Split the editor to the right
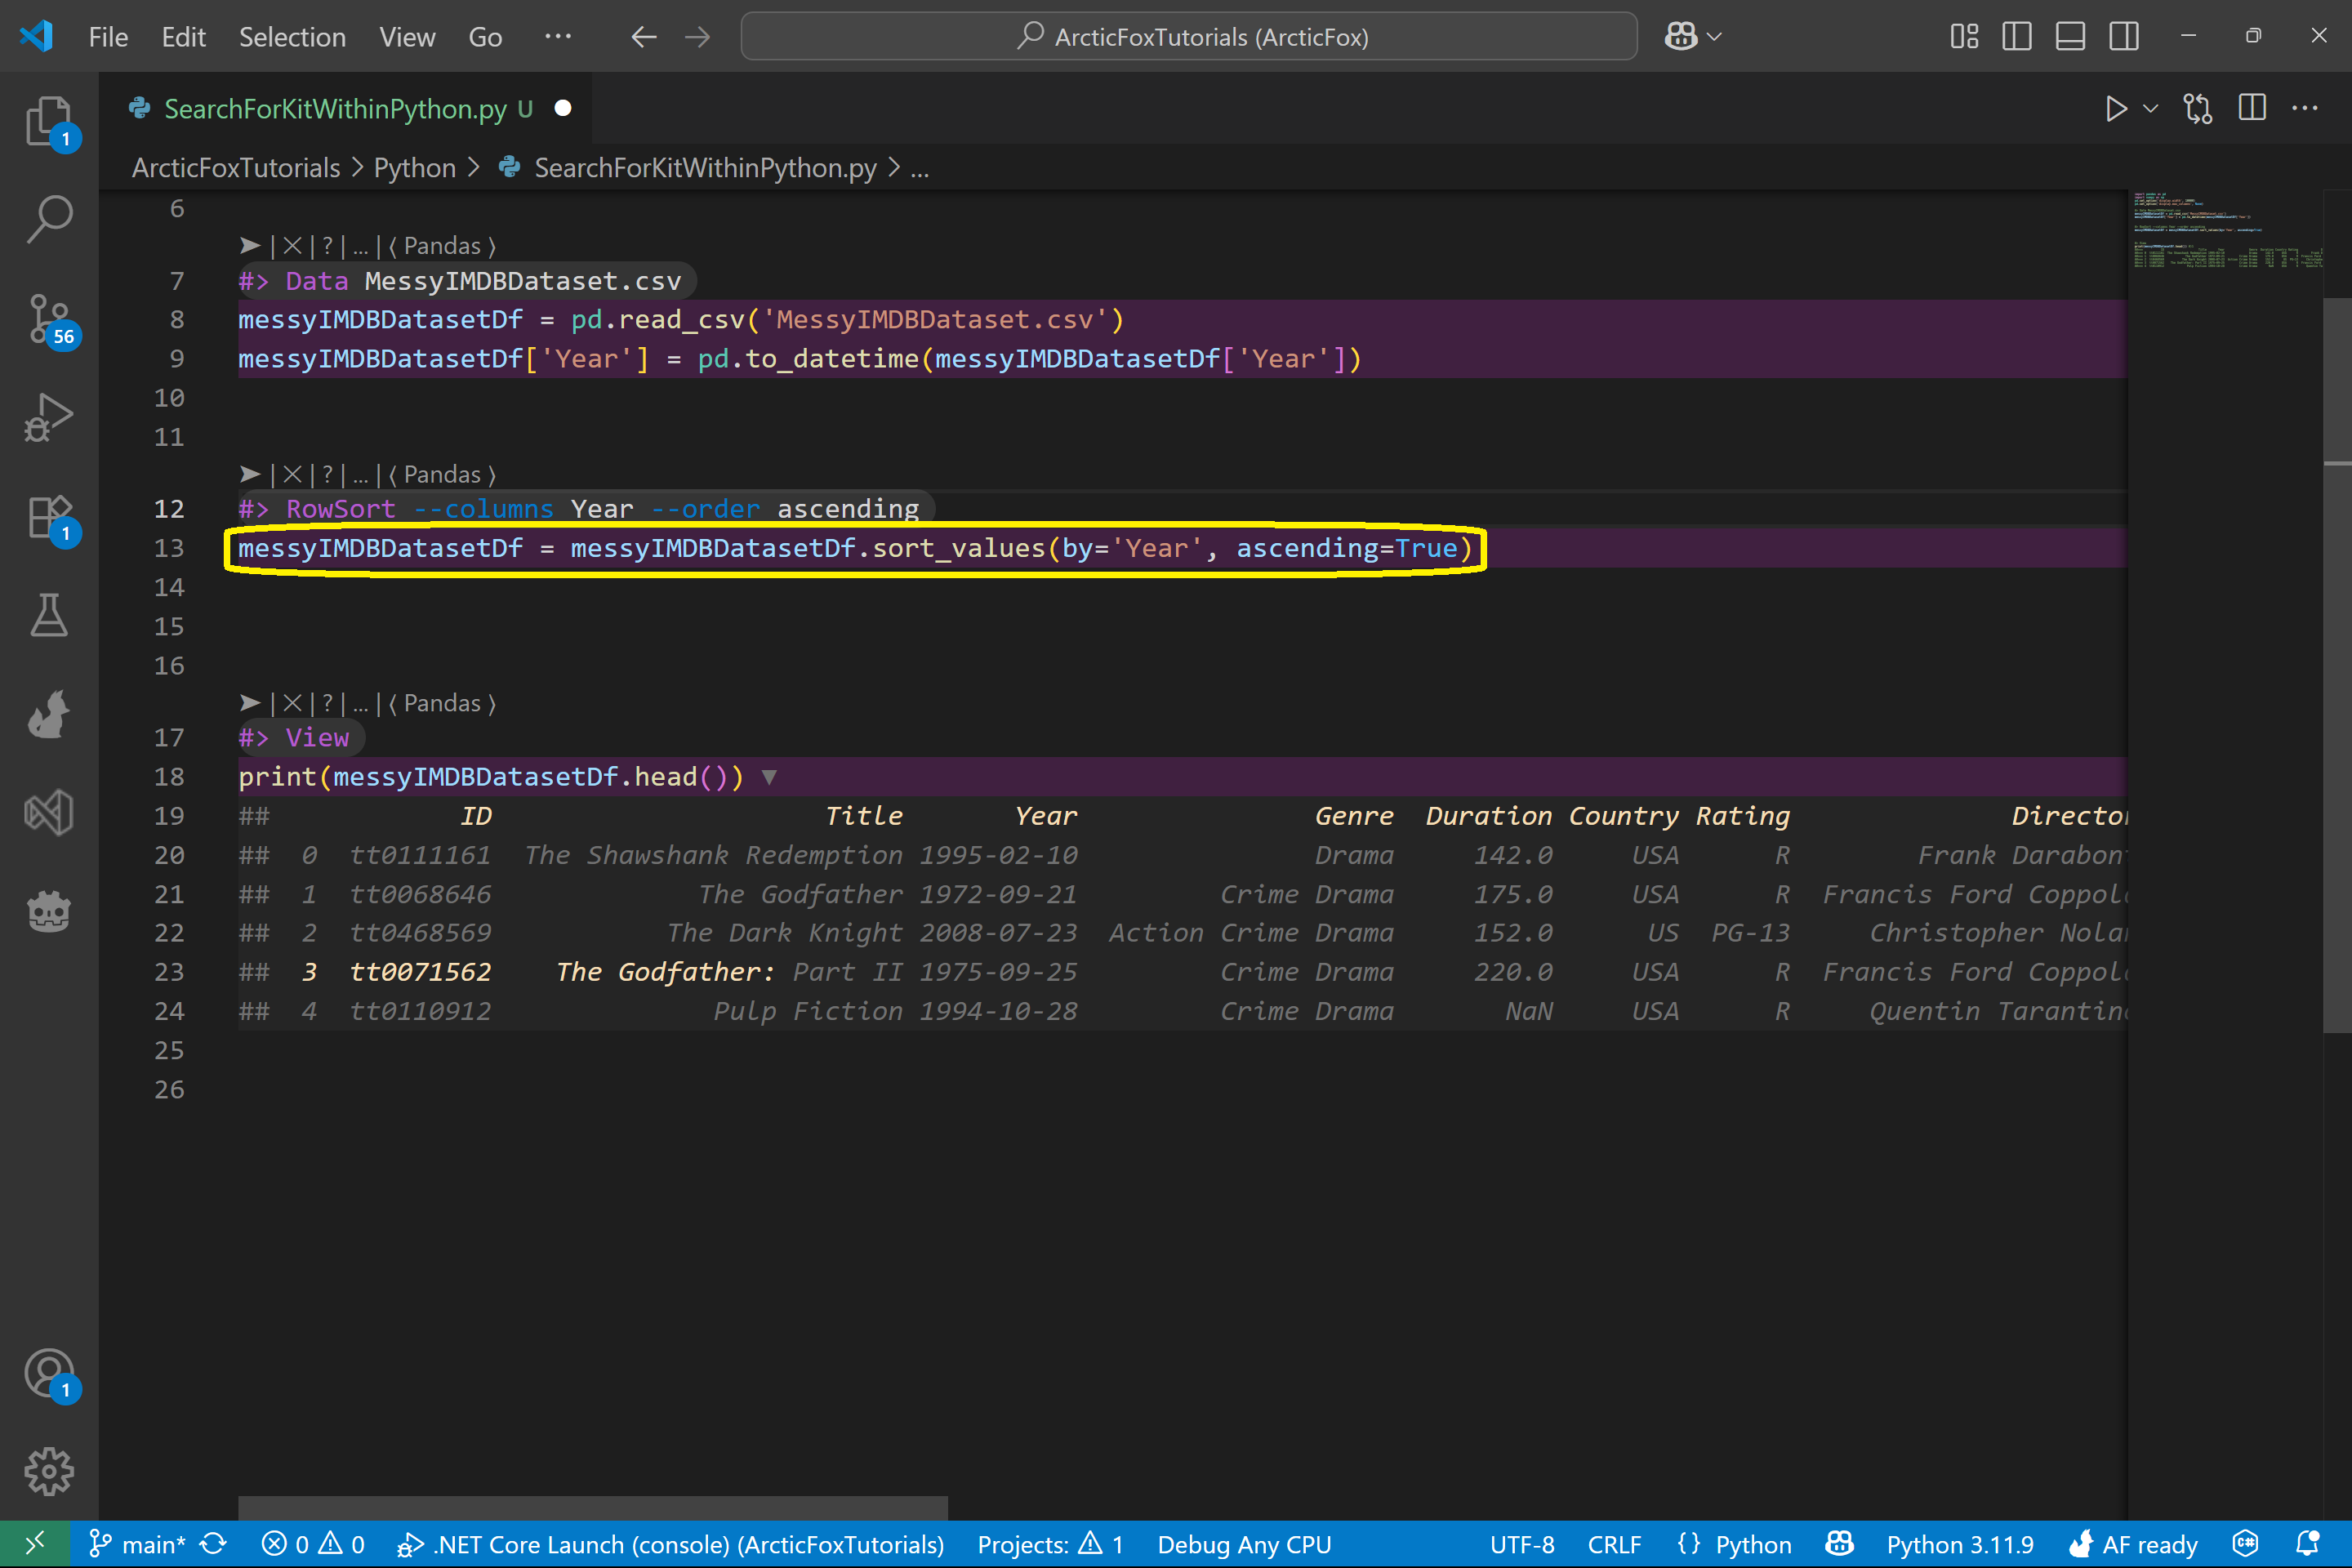Viewport: 2352px width, 1568px height. (2252, 108)
